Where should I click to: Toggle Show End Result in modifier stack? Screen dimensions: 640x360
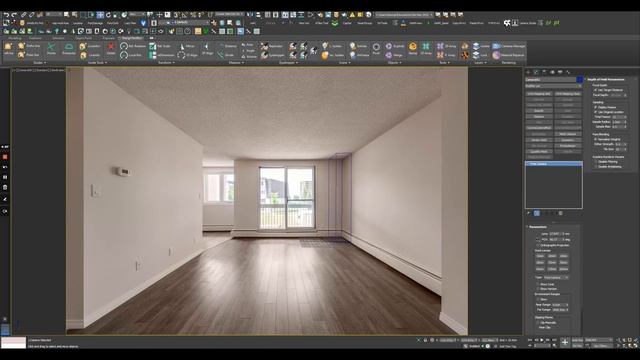[x=537, y=213]
